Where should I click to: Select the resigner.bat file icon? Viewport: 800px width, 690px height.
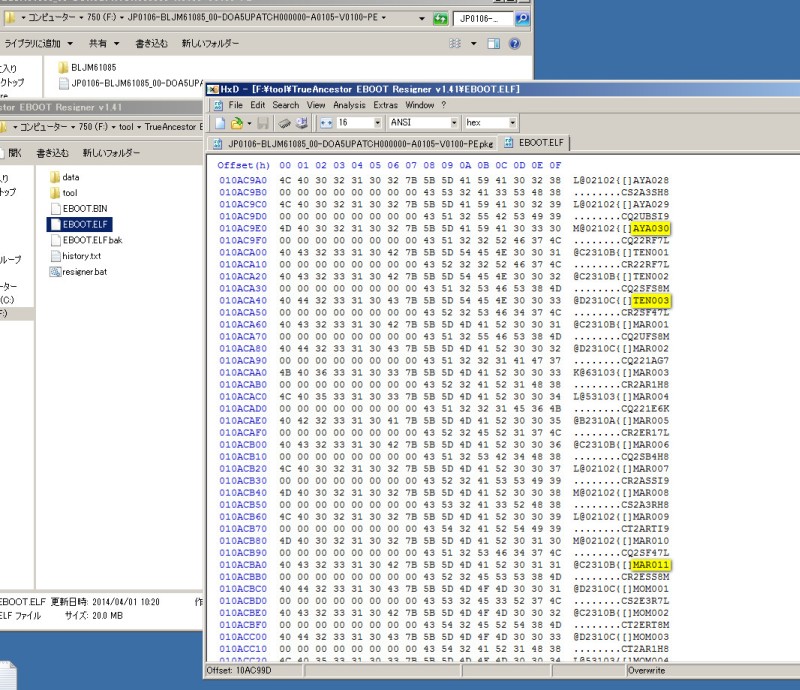click(56, 272)
